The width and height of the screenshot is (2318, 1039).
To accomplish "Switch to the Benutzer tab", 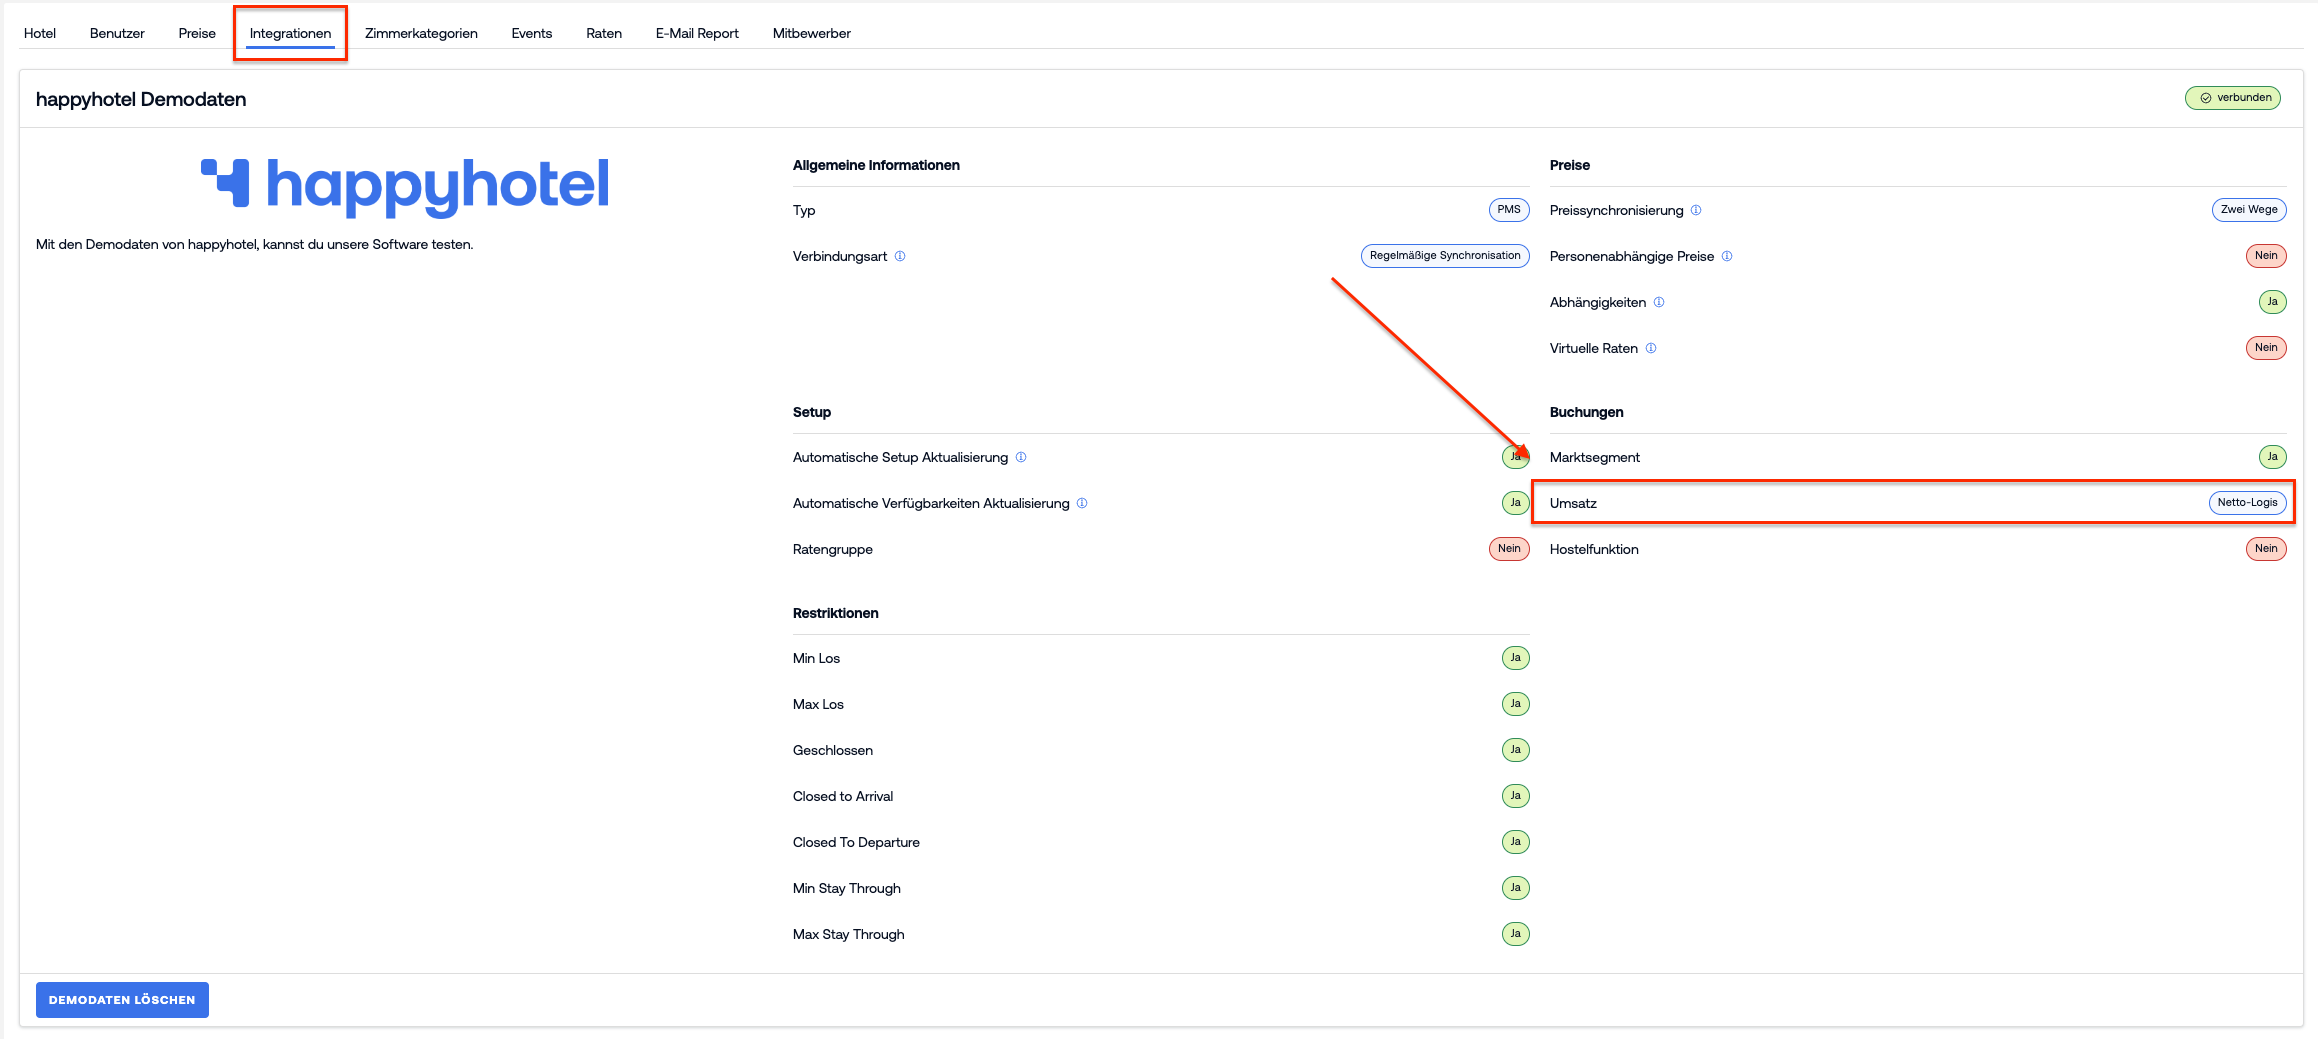I will (117, 33).
